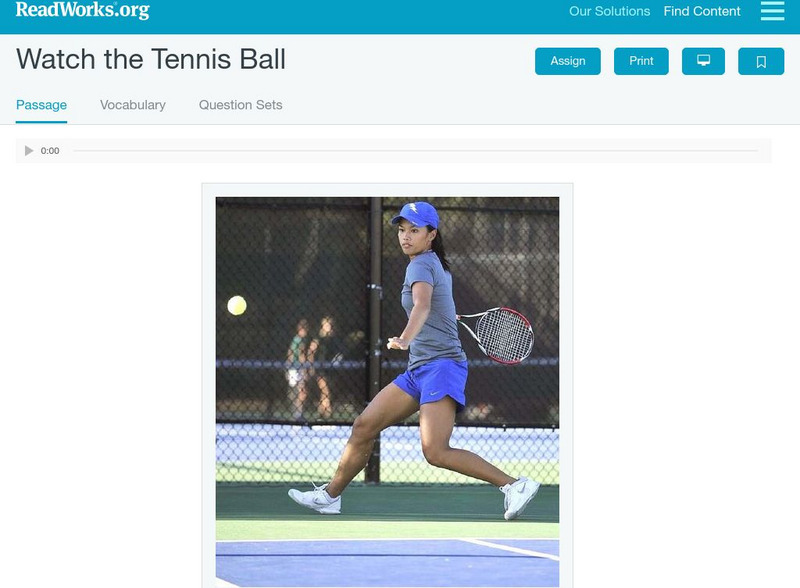
Task: Select the Passage tab
Action: point(41,105)
